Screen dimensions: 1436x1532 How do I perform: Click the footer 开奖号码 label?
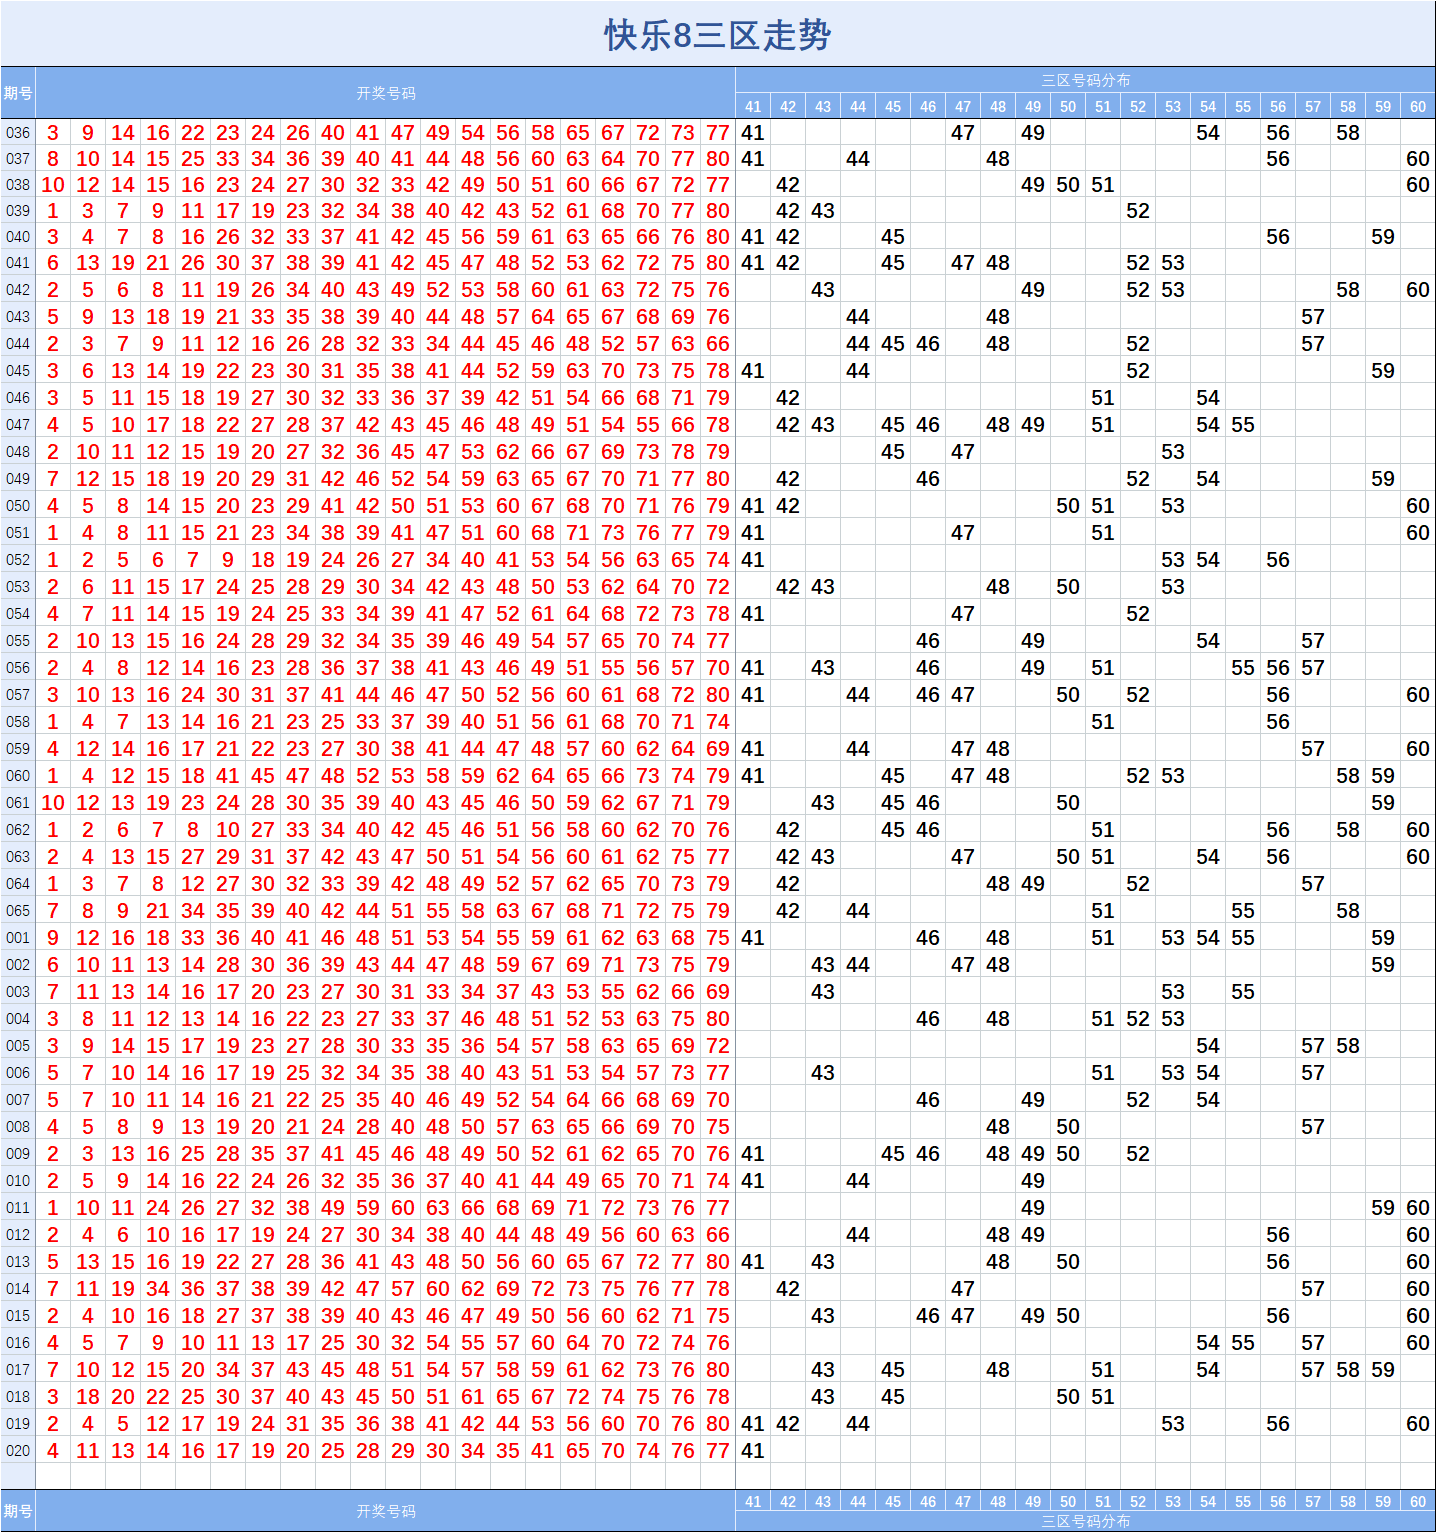[386, 1511]
